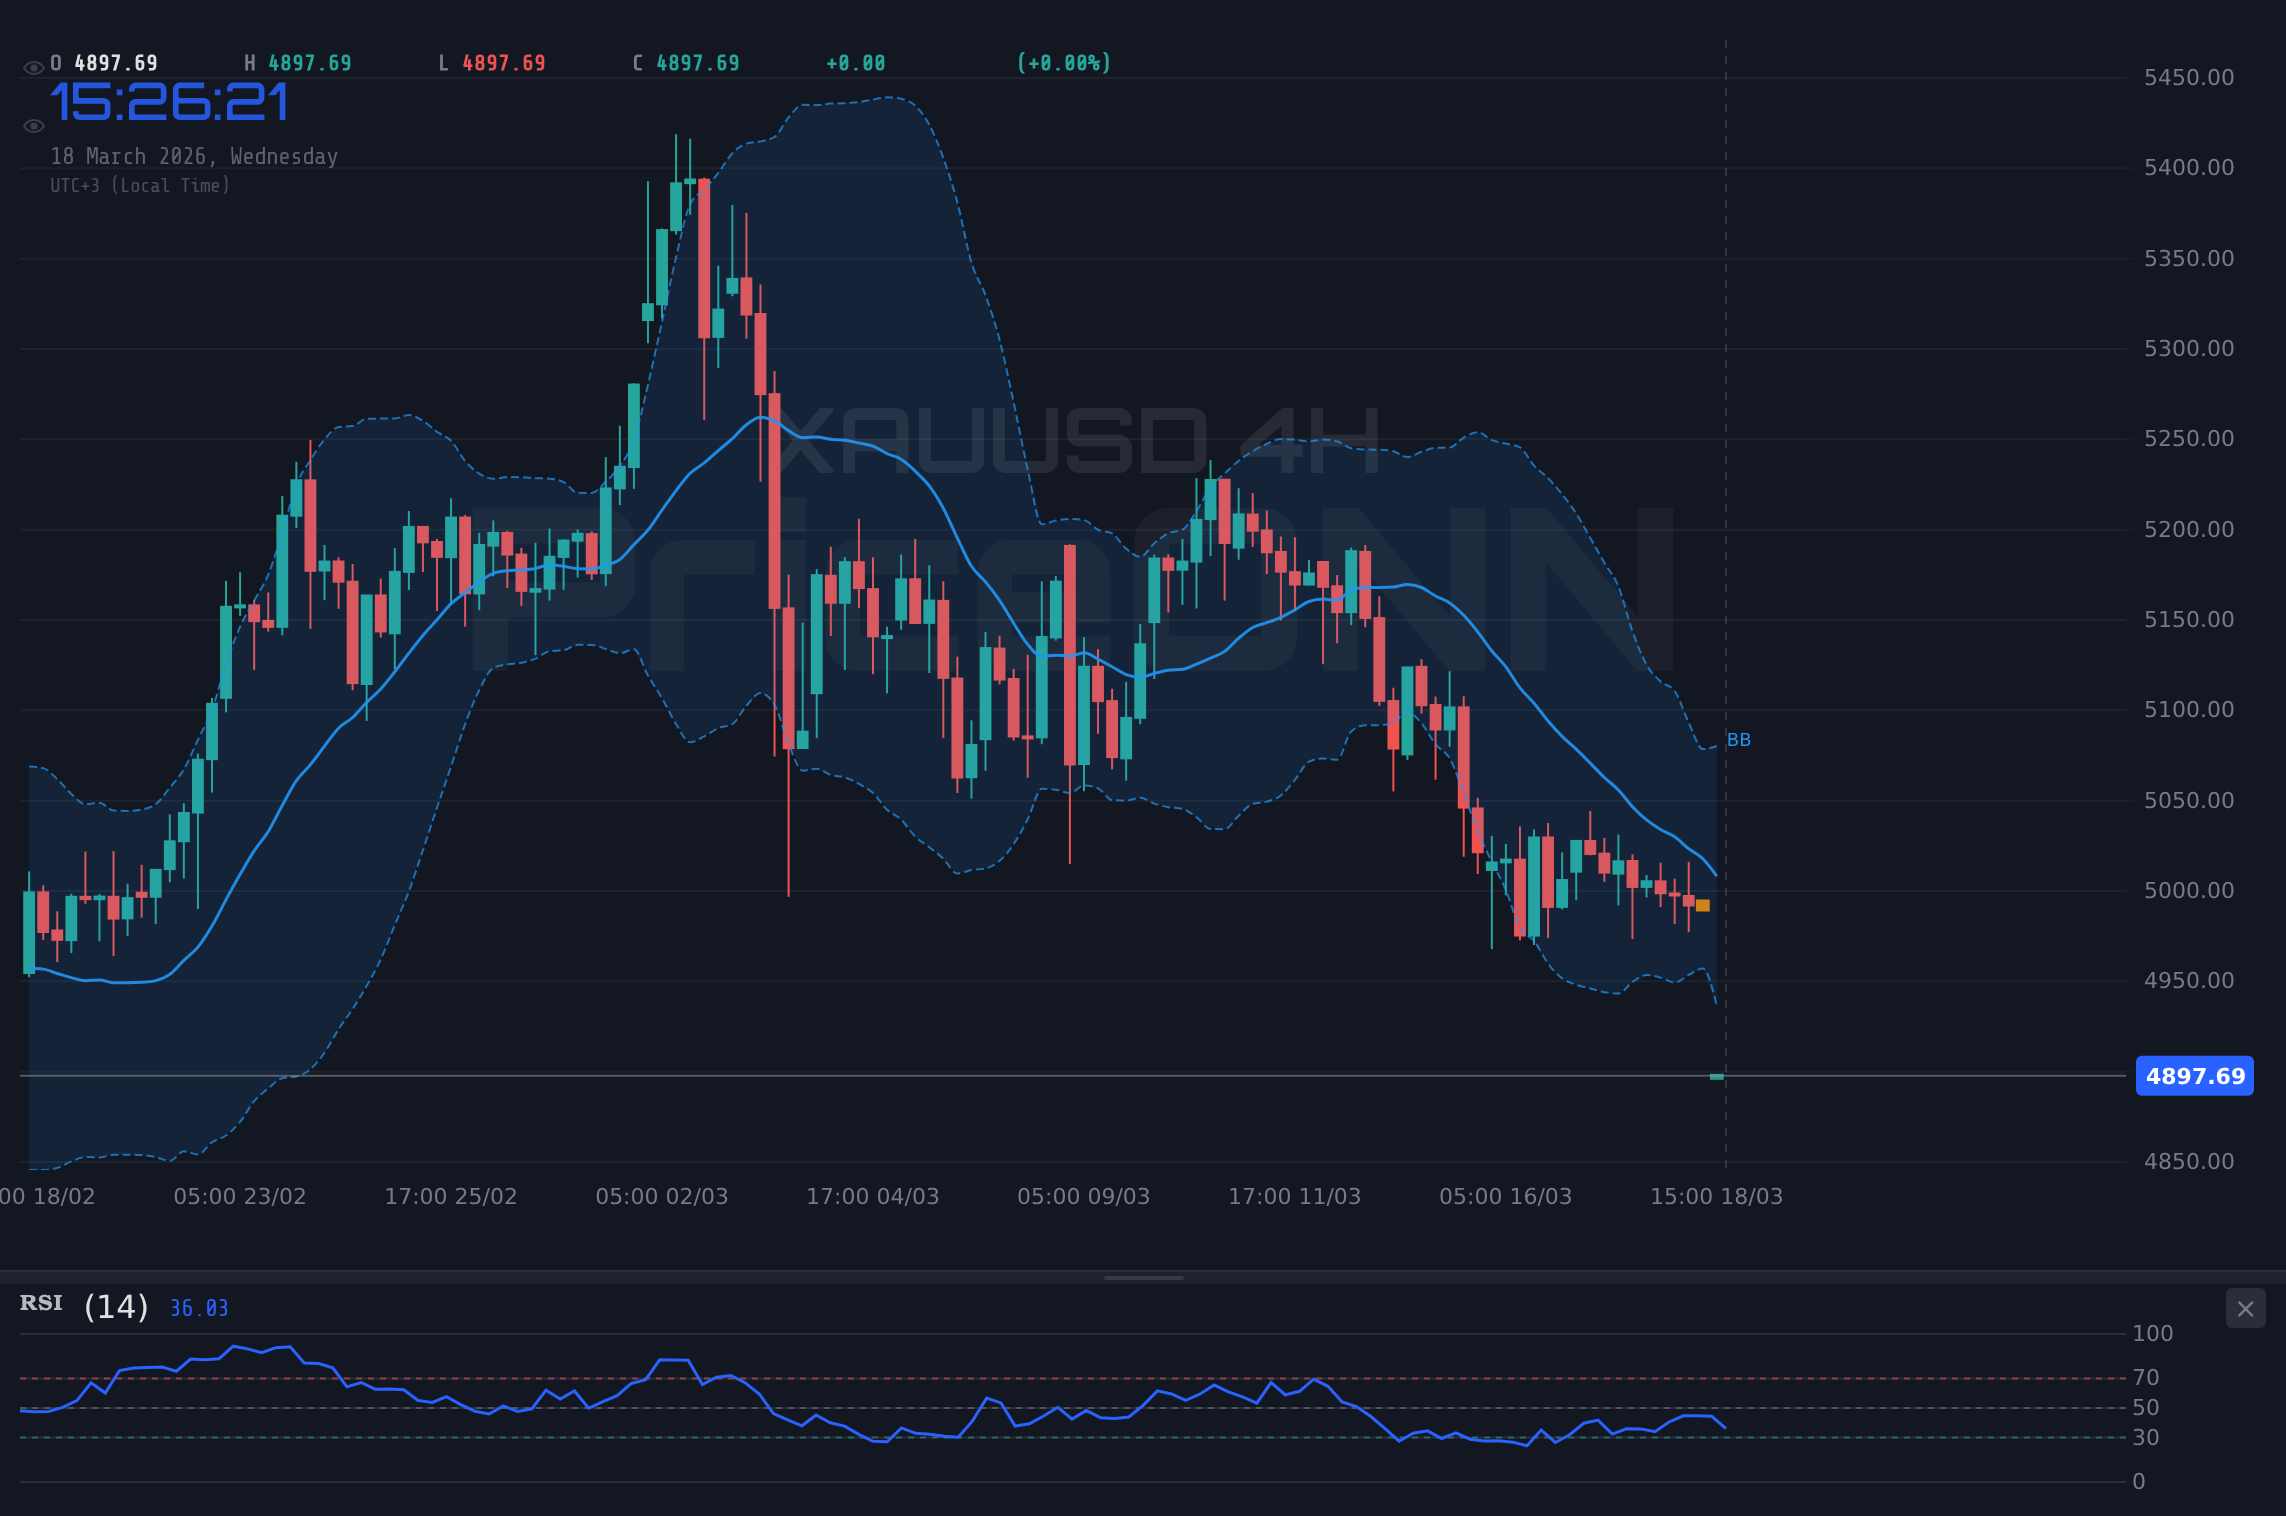The image size is (2286, 1516).
Task: Click the UTC+3 (Local Time) timezone label
Action: coord(141,185)
